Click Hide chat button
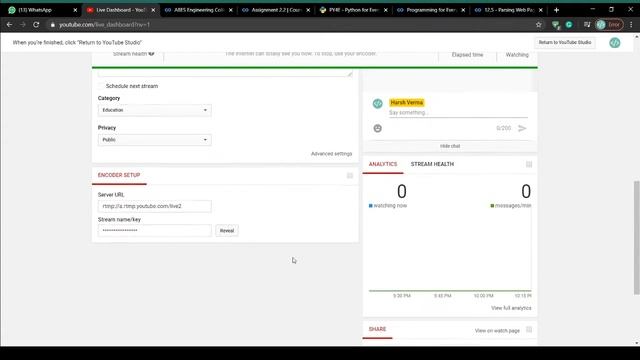 (x=450, y=146)
